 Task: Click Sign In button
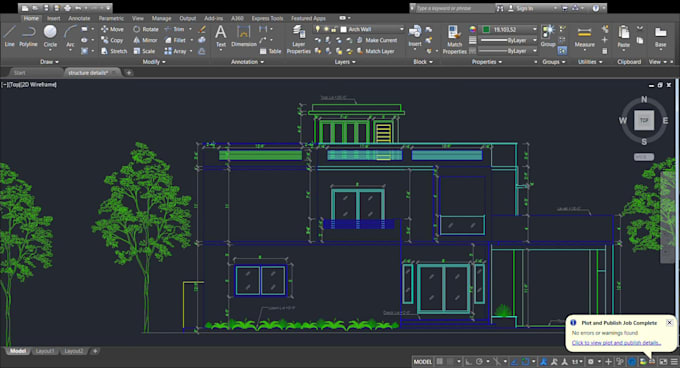click(520, 8)
